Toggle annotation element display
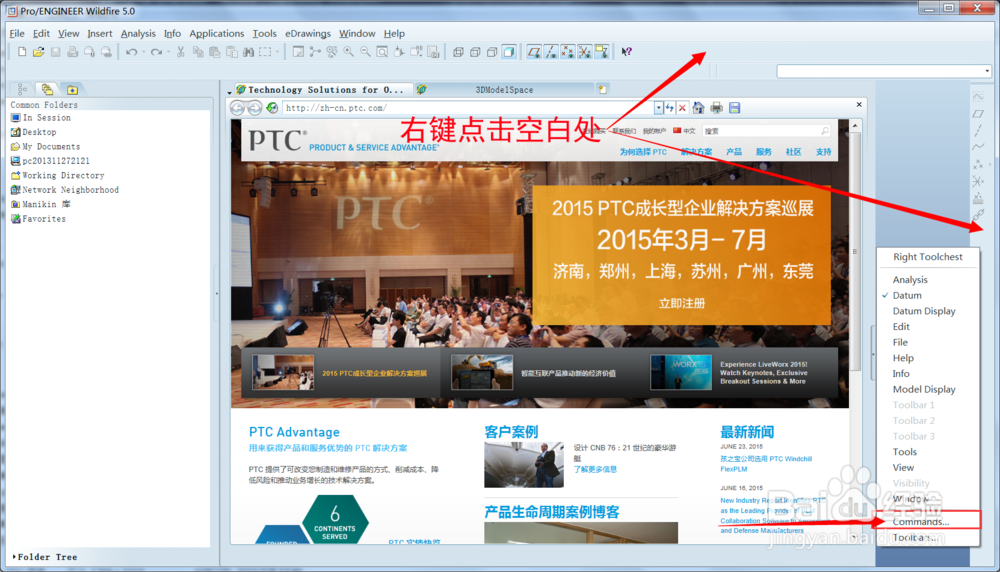This screenshot has height=572, width=1000. [x=601, y=52]
